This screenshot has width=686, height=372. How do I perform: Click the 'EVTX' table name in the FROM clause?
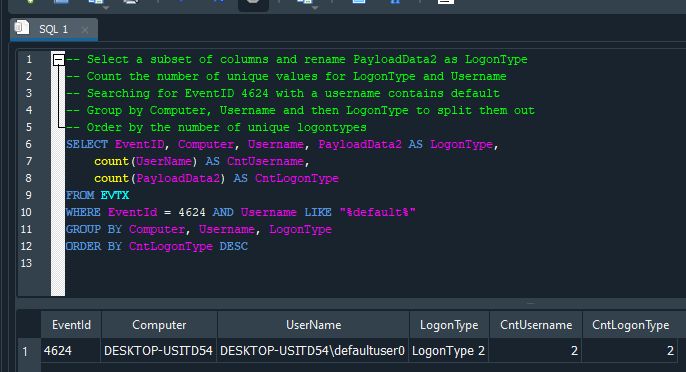115,195
